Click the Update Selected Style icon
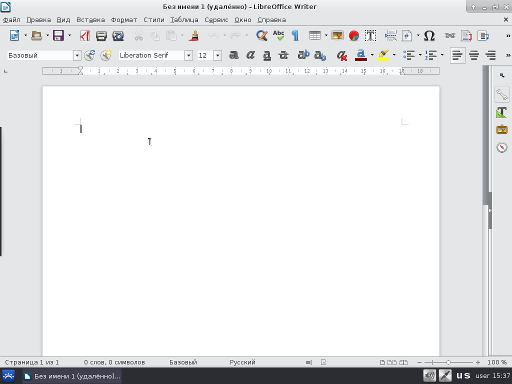The height and width of the screenshot is (384, 512). tap(90, 55)
